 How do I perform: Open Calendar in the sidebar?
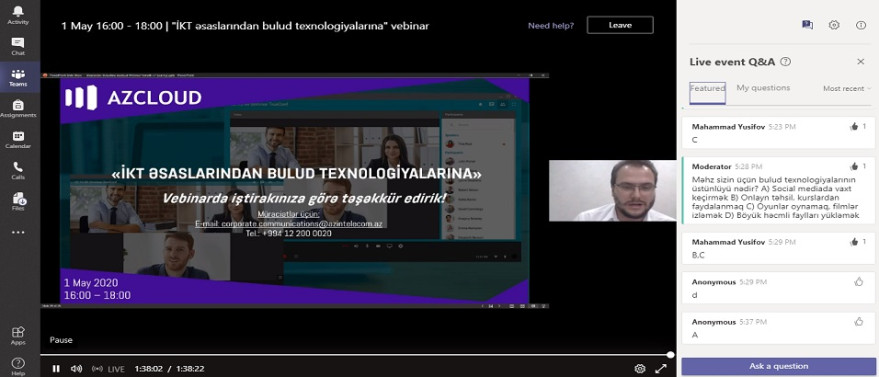tap(18, 139)
